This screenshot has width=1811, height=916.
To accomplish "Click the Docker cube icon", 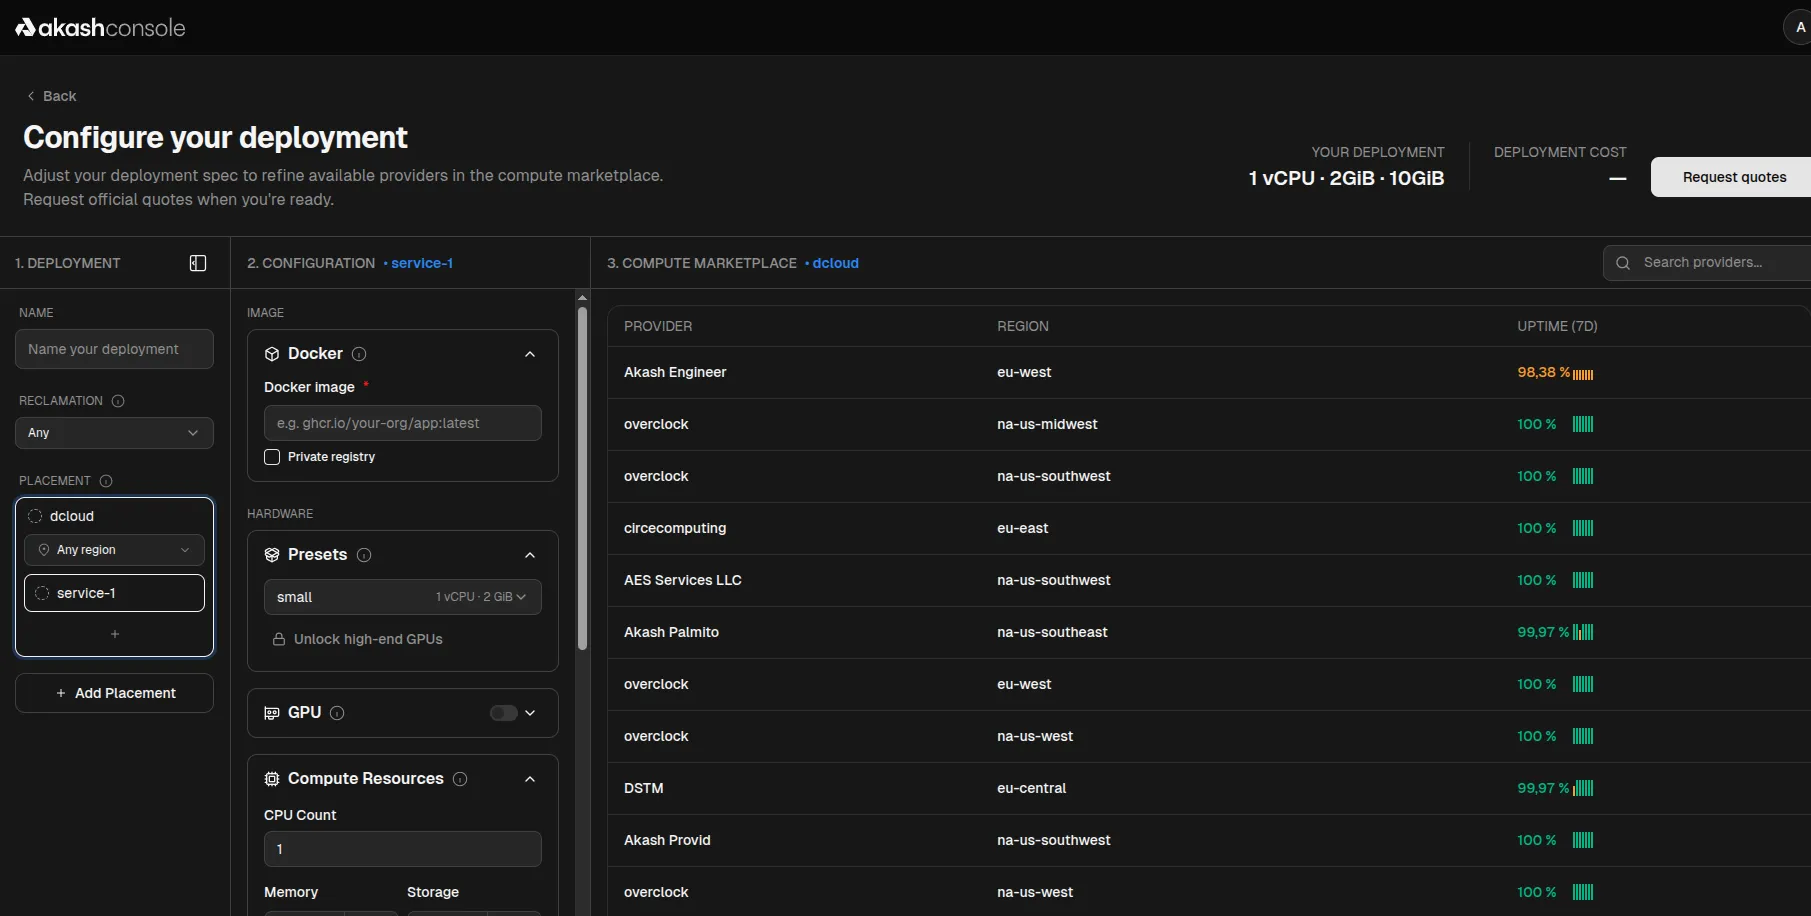I will (272, 354).
